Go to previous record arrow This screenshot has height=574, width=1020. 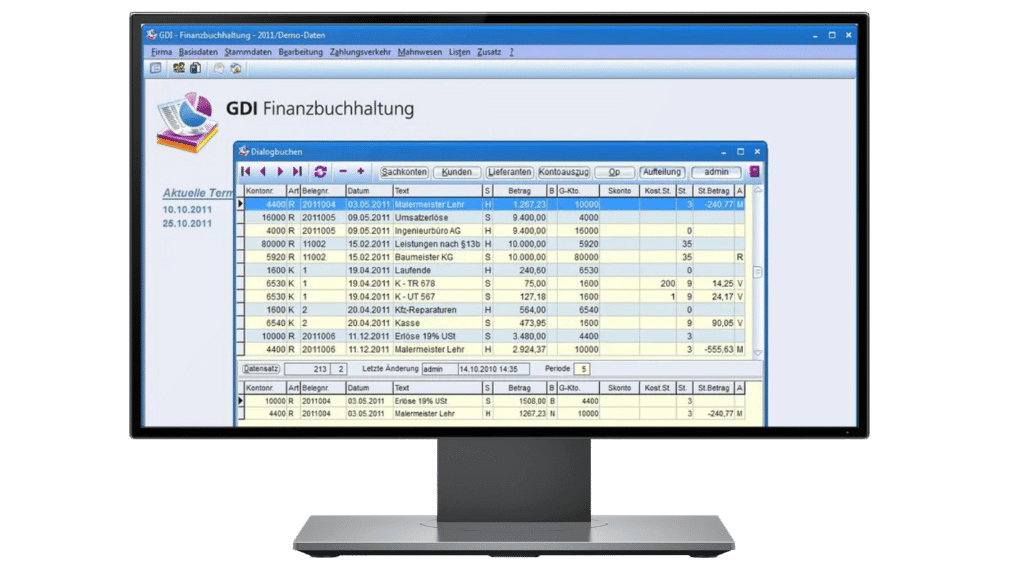[x=263, y=171]
